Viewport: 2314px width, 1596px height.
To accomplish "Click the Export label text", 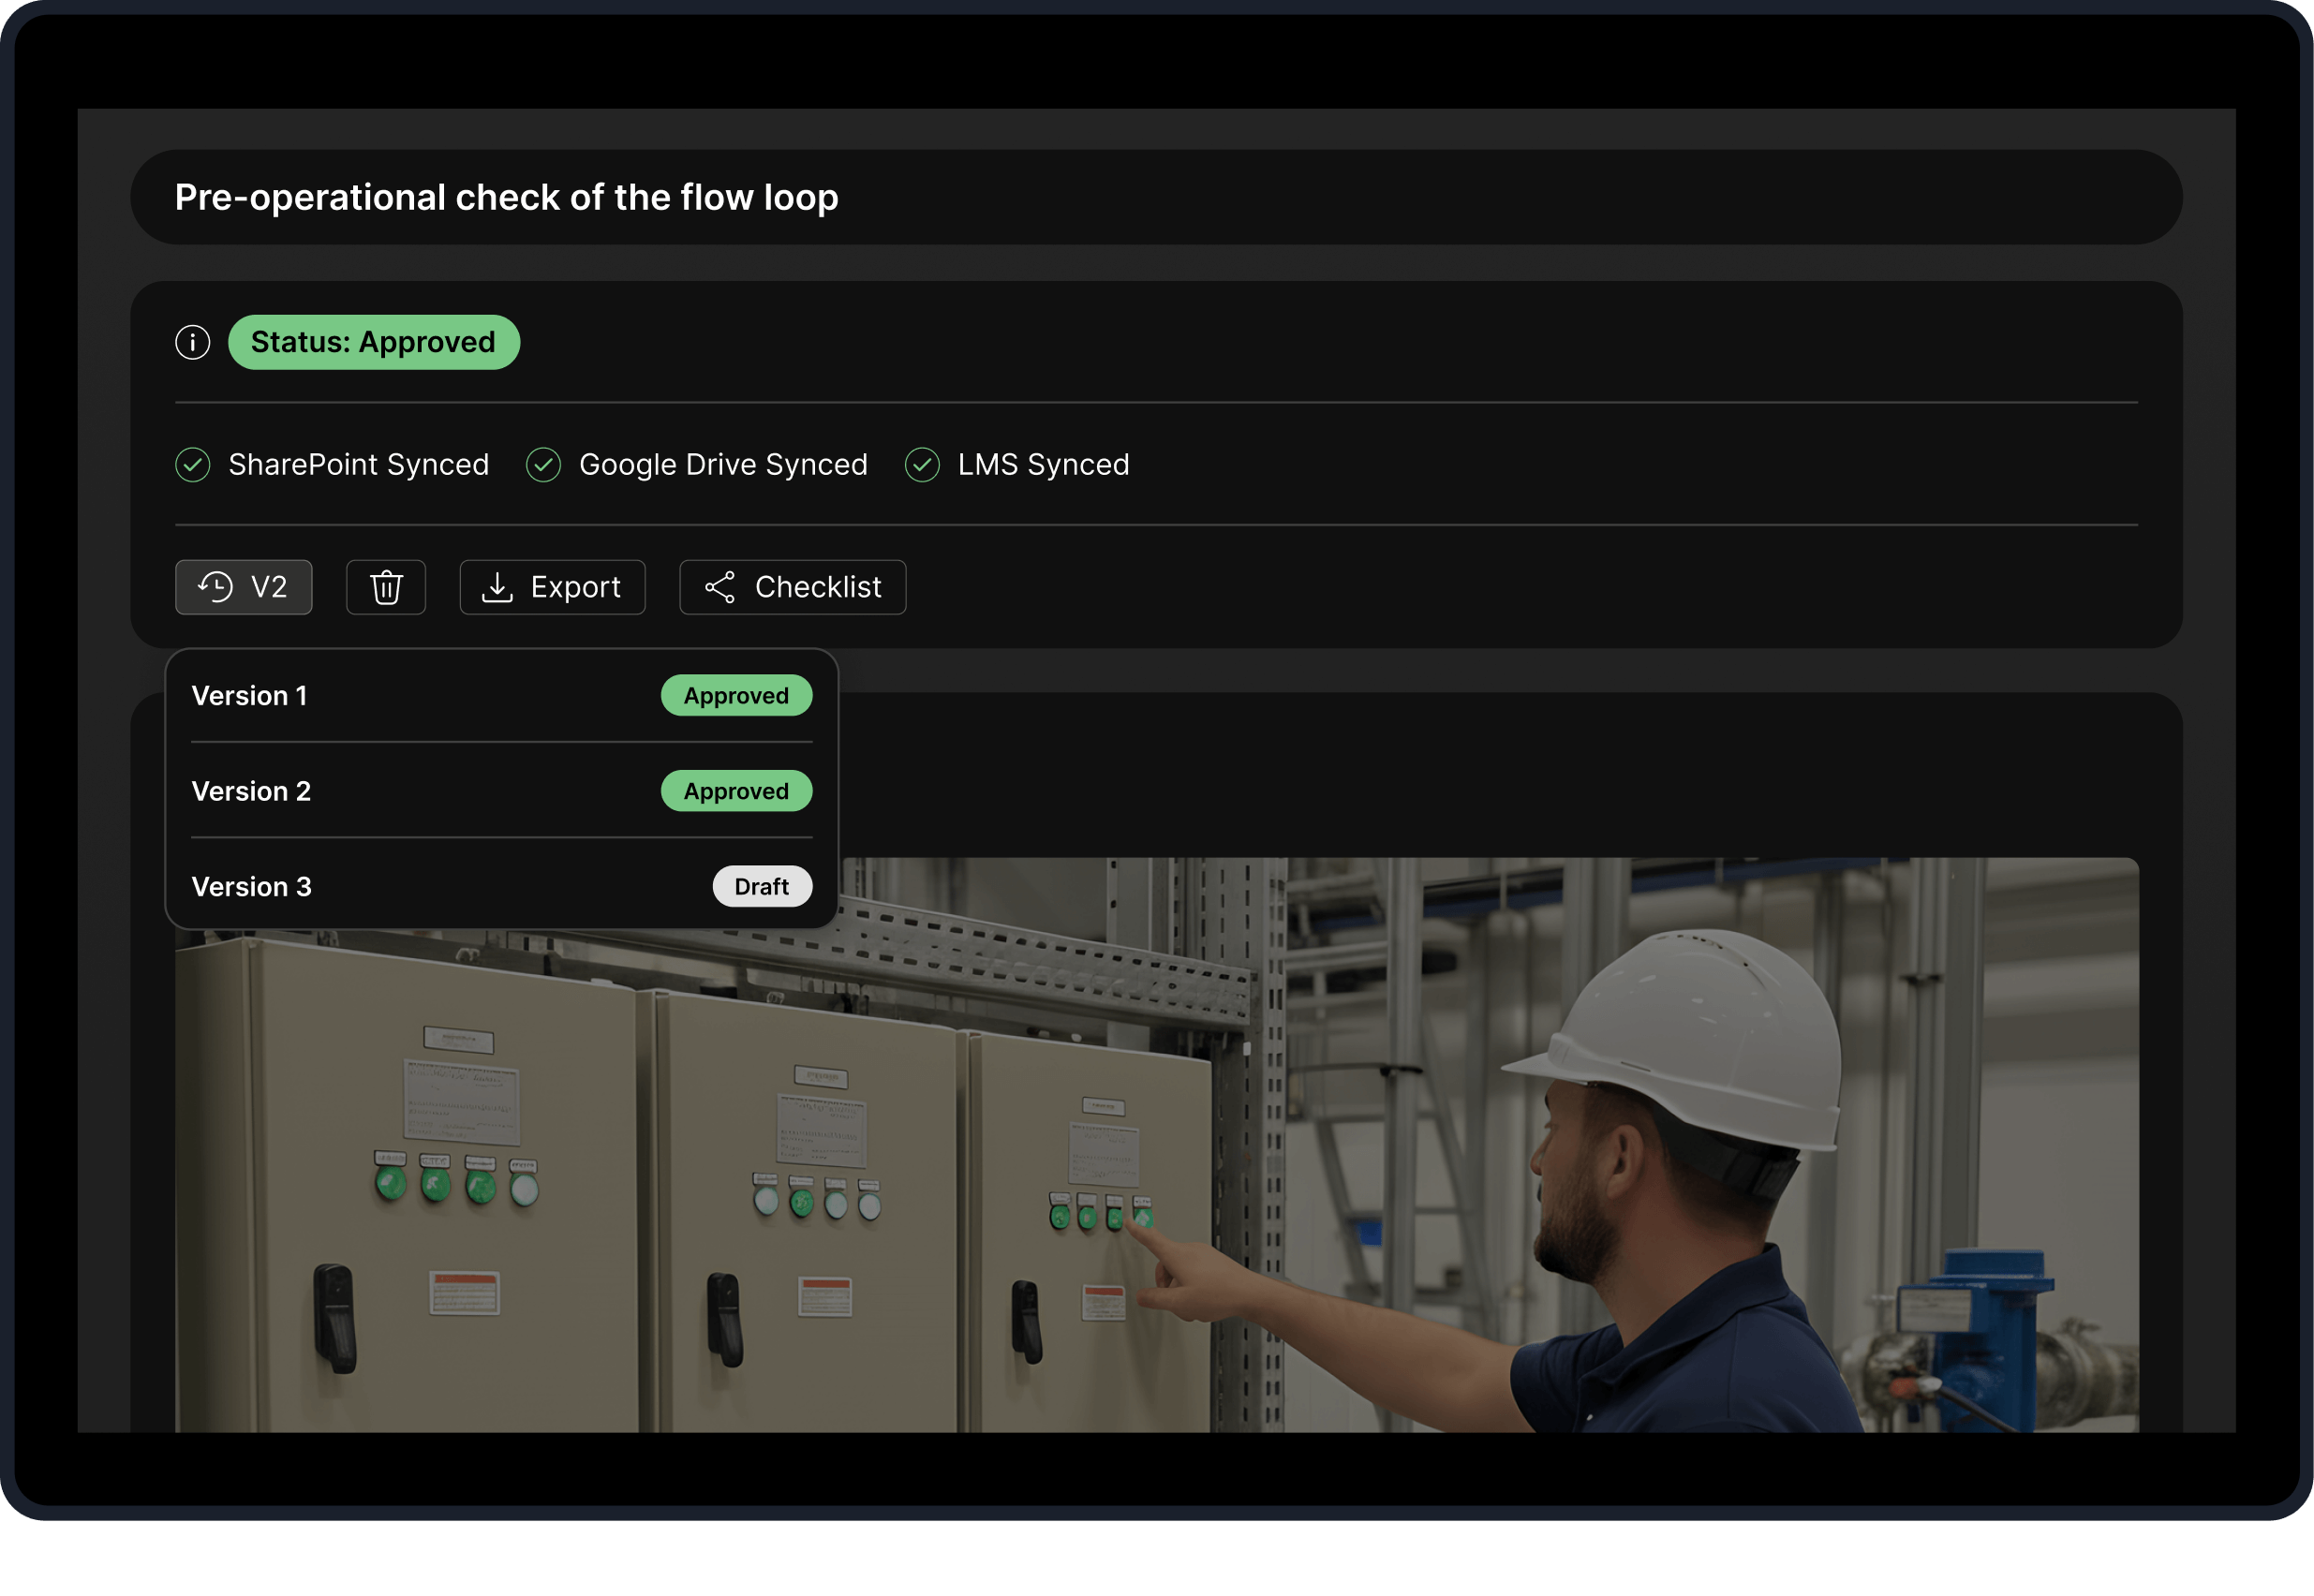I will [x=575, y=587].
